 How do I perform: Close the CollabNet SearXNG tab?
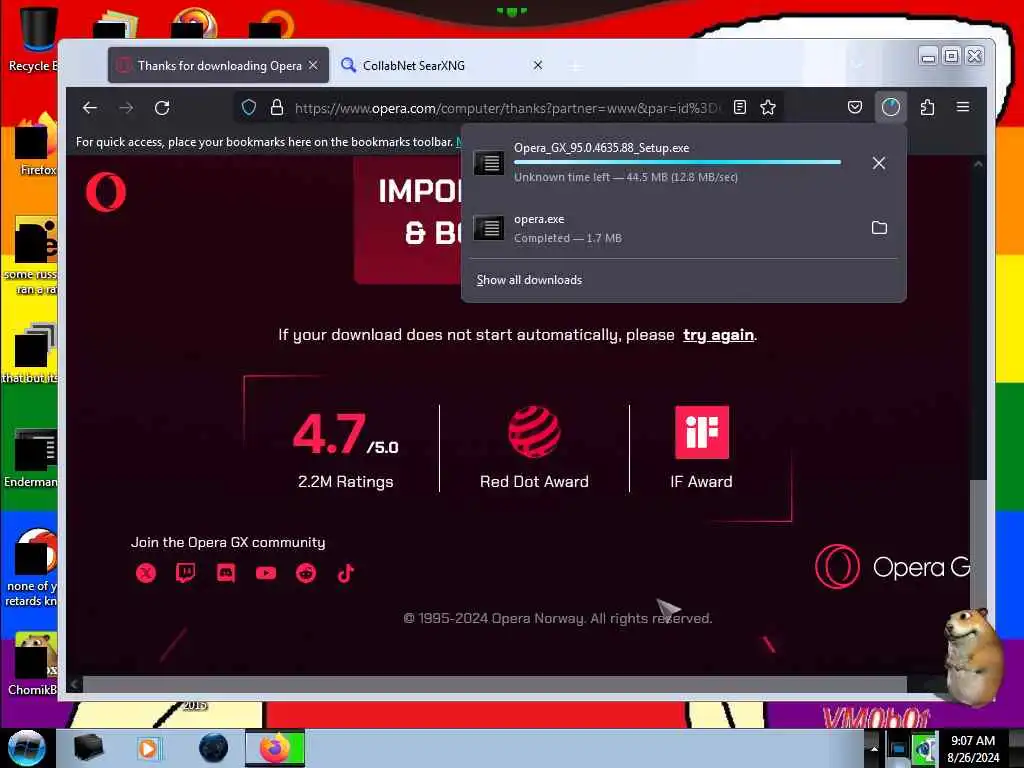click(537, 65)
